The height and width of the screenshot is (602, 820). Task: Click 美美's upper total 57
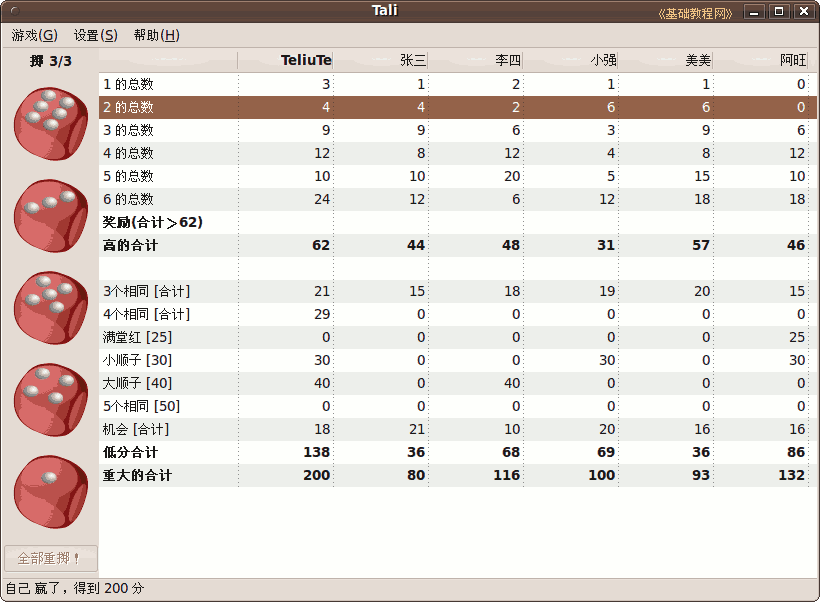(701, 245)
